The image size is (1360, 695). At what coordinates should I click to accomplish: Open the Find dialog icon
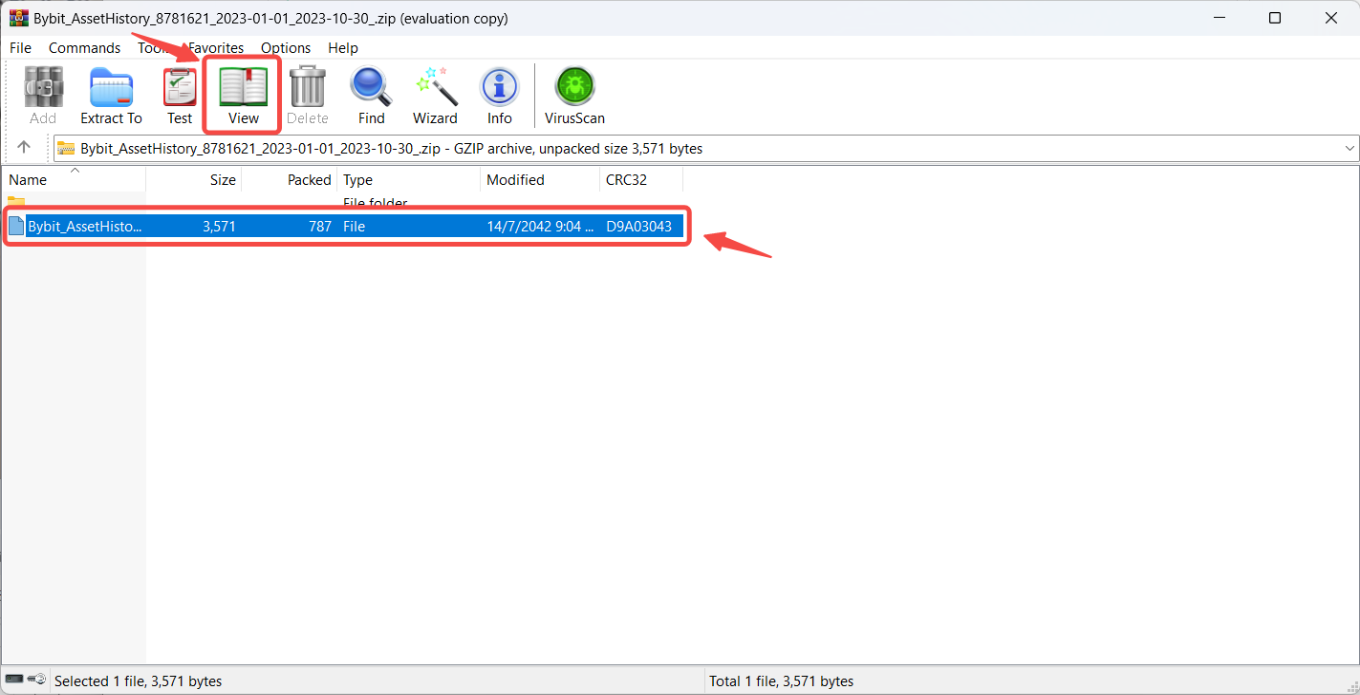[370, 95]
